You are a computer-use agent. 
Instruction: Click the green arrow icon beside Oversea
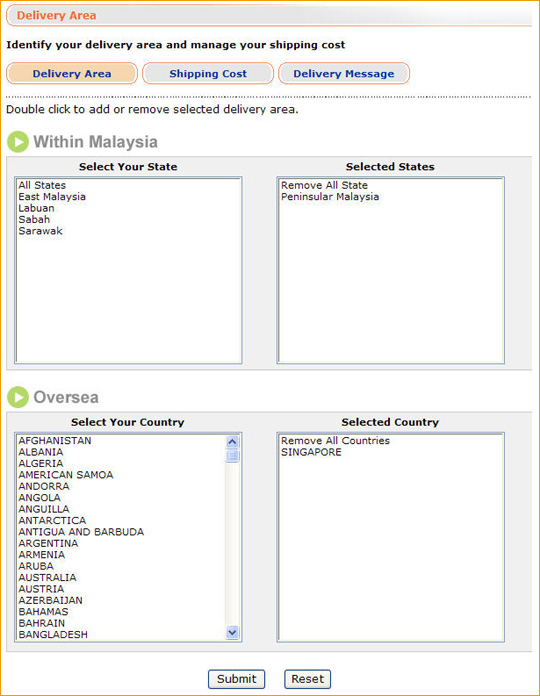click(18, 397)
